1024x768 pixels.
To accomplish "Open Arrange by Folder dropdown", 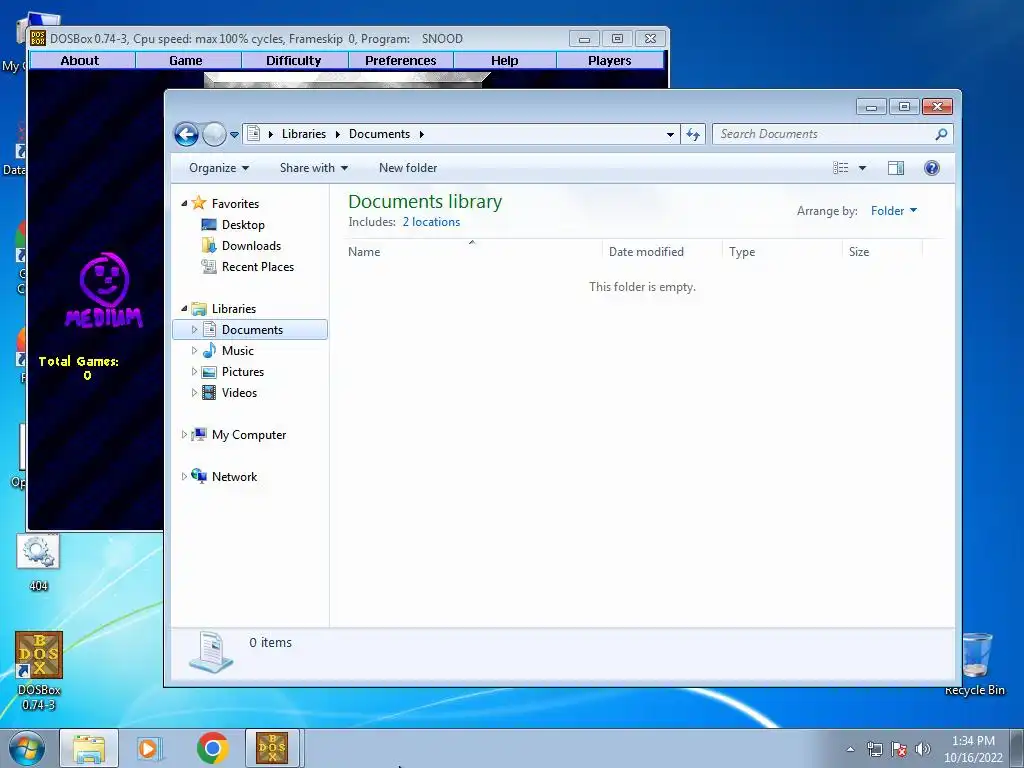I will pyautogui.click(x=894, y=210).
